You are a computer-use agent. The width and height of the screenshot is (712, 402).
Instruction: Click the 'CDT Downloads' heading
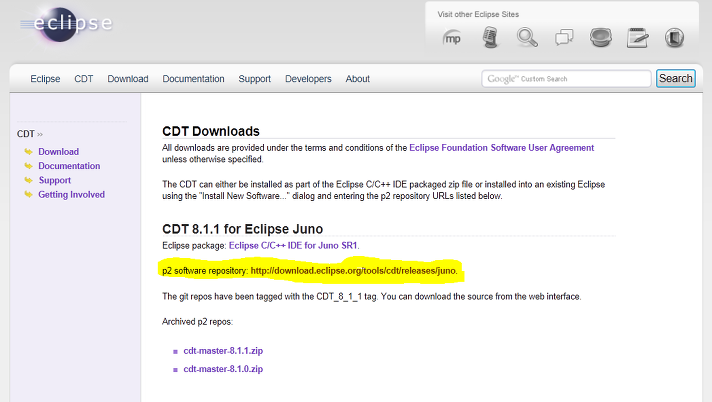coord(211,131)
